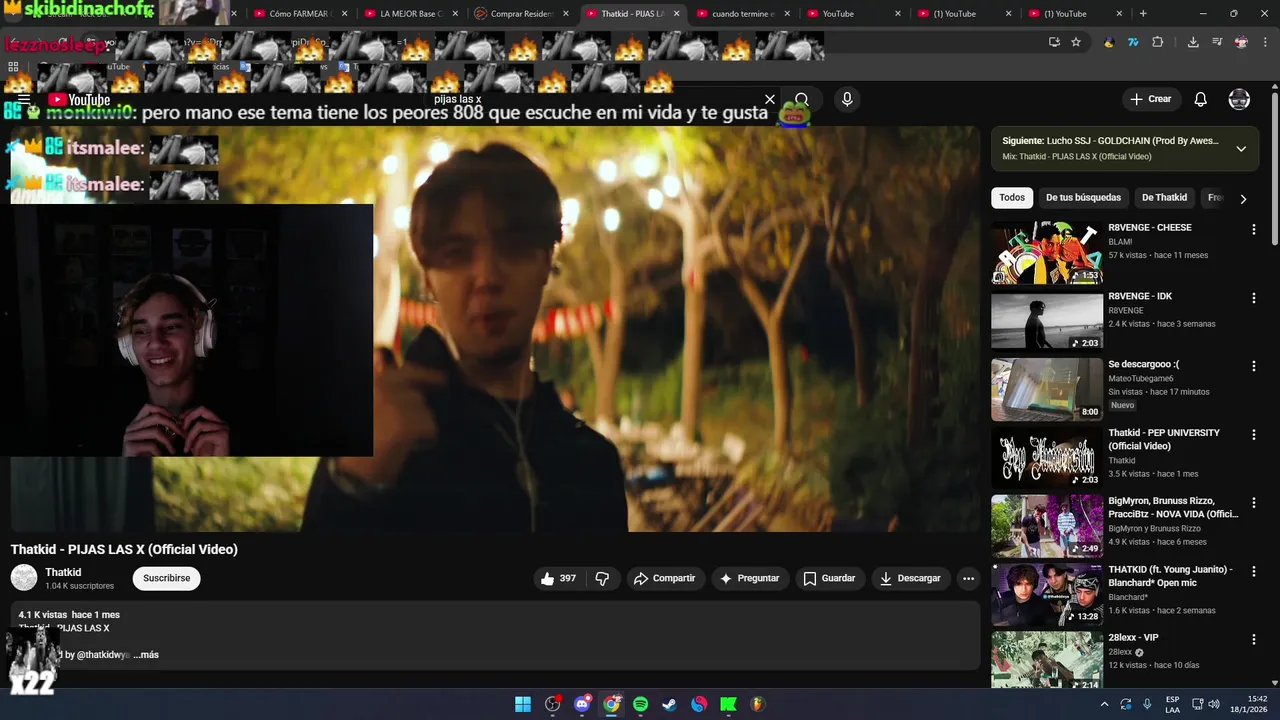This screenshot has height=720, width=1280.
Task: Dislike the Thatkid video
Action: tap(602, 578)
